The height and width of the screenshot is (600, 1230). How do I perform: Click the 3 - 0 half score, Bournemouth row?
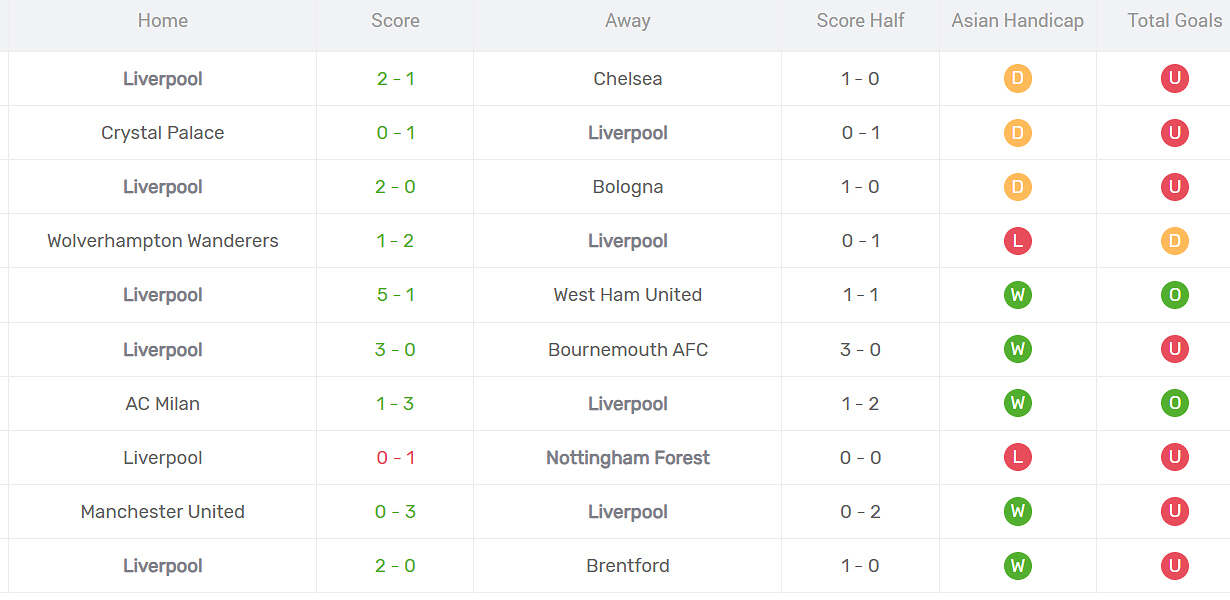pyautogui.click(x=860, y=349)
